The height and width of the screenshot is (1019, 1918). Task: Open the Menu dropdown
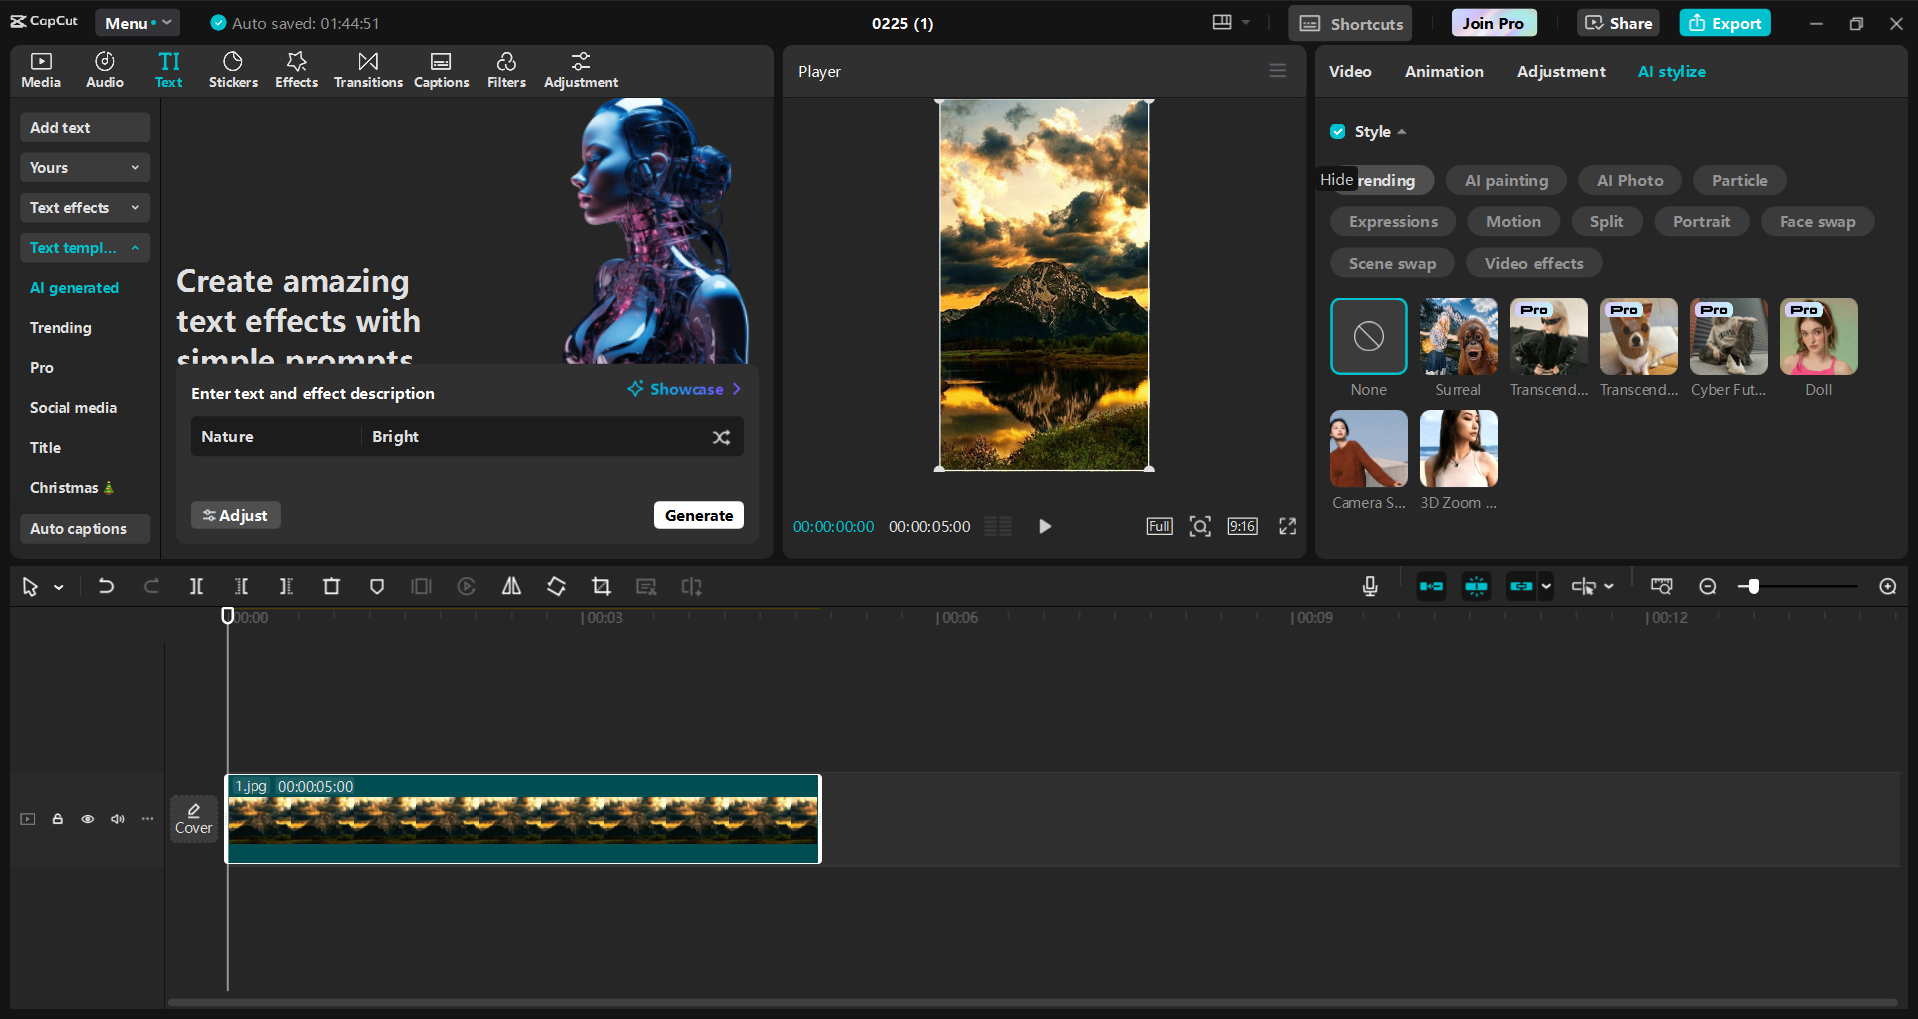[137, 22]
